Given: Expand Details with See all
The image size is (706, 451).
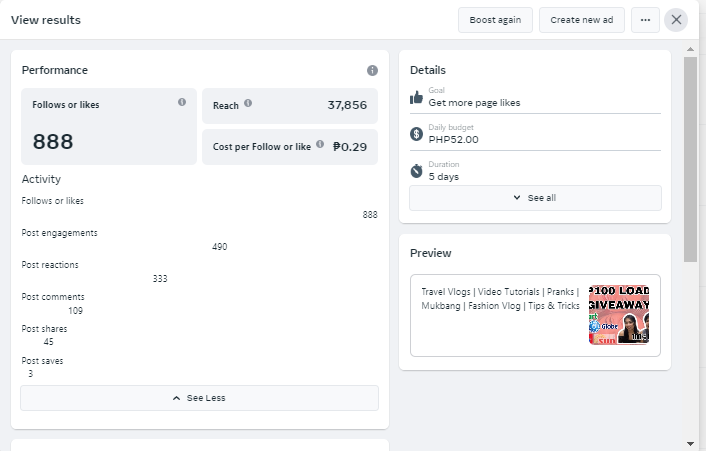Looking at the screenshot, I should 535,198.
